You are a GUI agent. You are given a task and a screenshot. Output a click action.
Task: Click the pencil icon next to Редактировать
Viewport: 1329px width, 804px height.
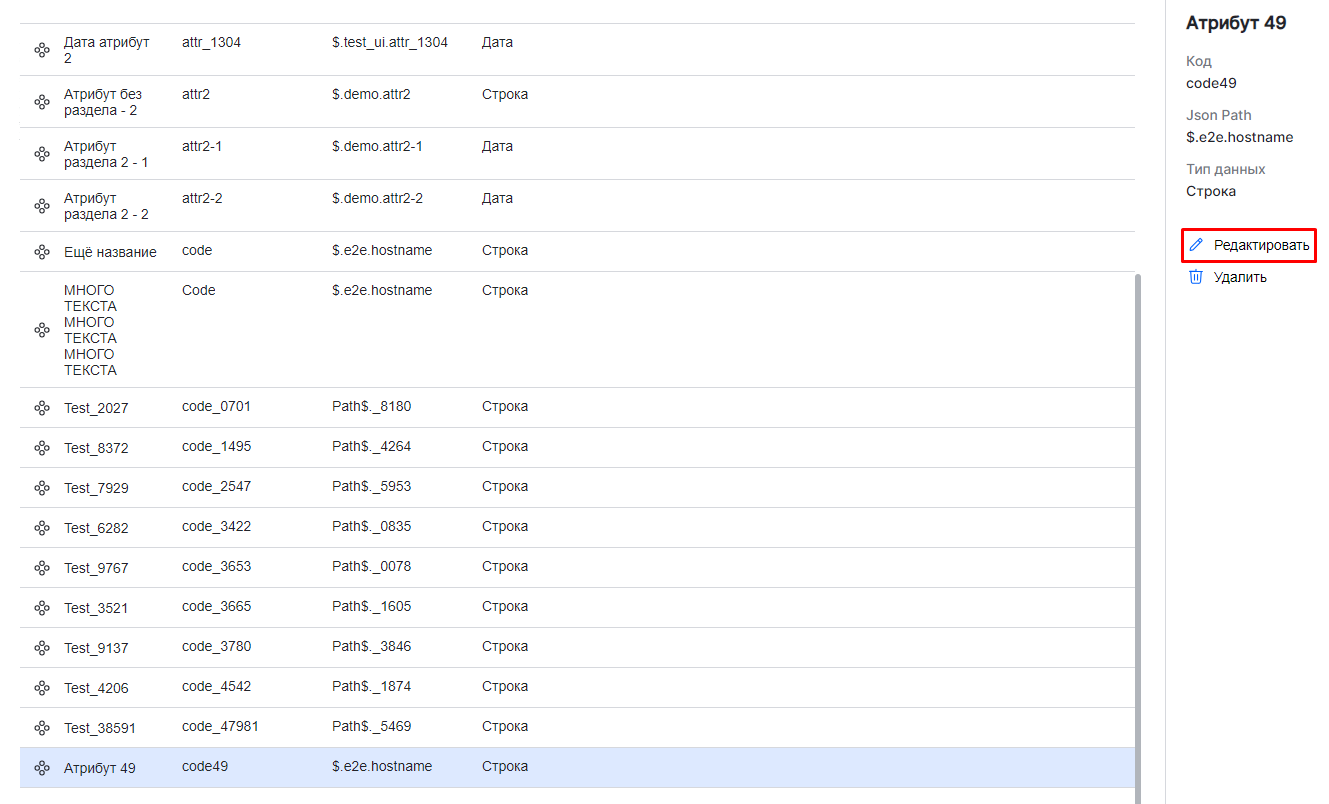[x=1196, y=245]
